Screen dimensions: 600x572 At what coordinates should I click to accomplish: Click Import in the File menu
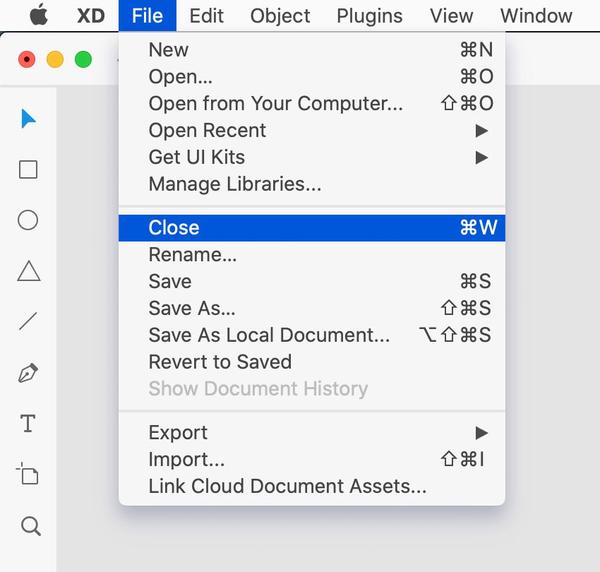[187, 460]
